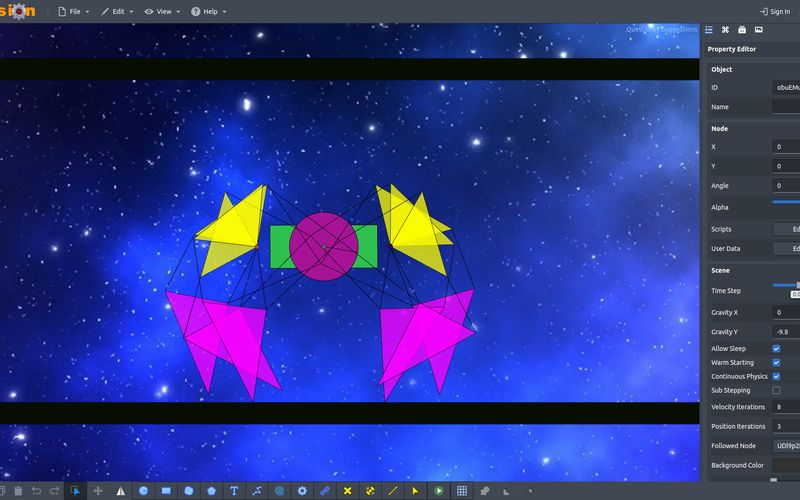Click the Angle value field
Screen dimensions: 800x500
pyautogui.click(x=786, y=185)
